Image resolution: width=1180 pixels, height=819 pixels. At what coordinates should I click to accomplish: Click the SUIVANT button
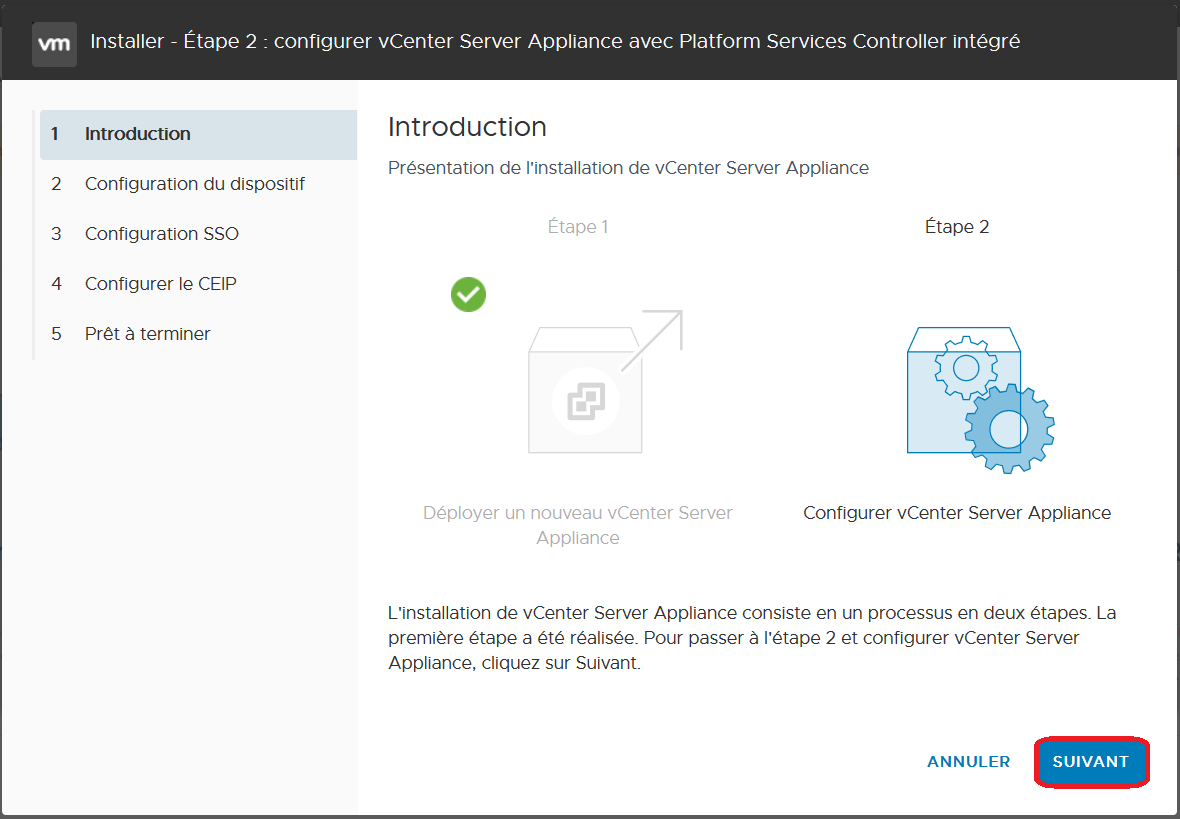(1090, 762)
